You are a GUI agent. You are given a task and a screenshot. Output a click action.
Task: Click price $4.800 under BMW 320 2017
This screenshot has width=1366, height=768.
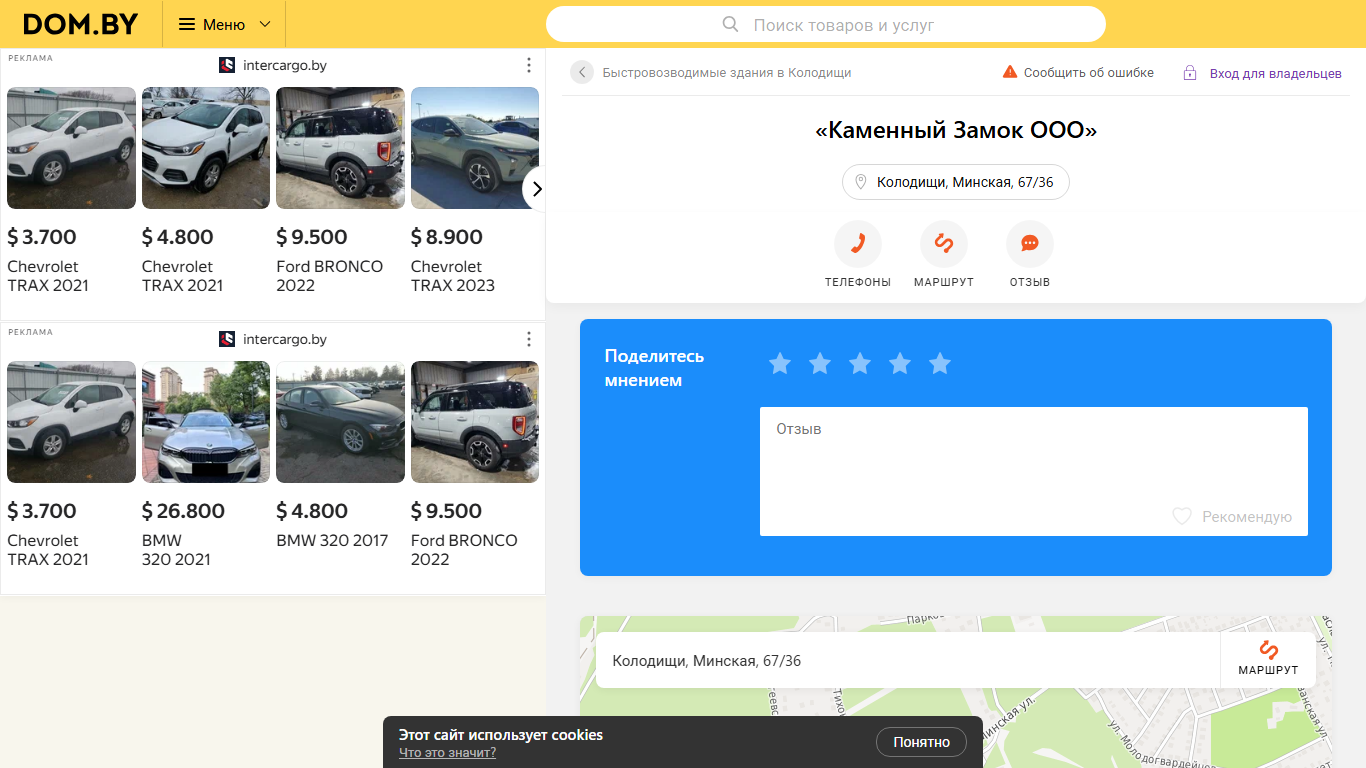(x=312, y=511)
